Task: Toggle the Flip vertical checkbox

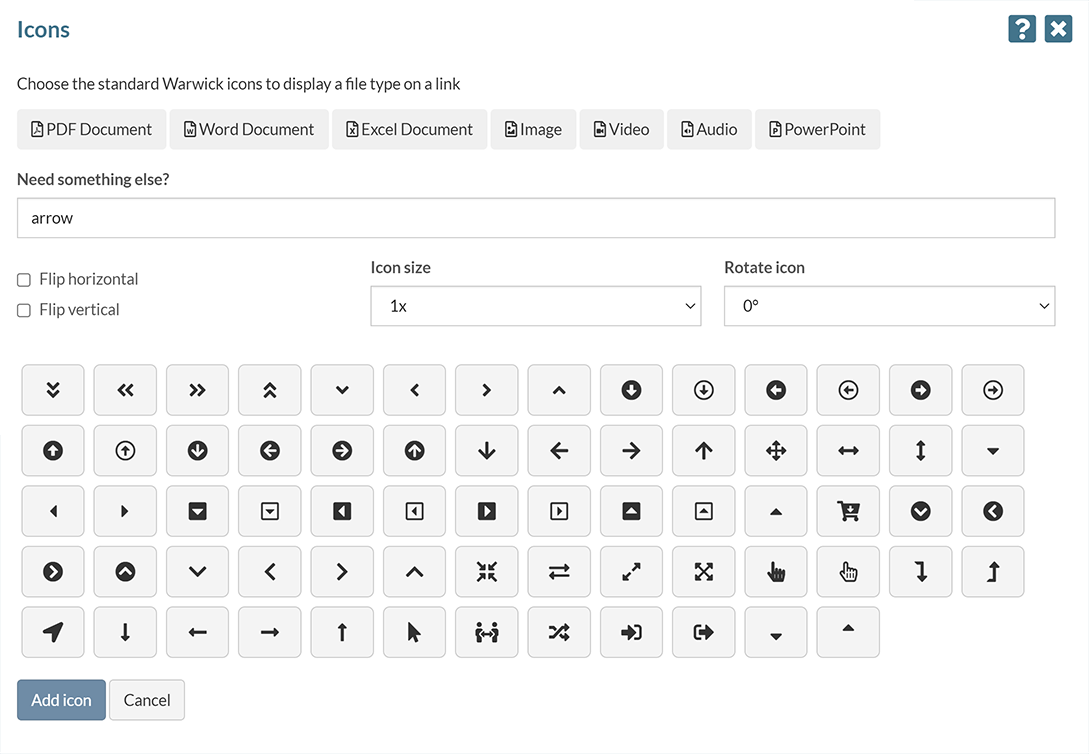Action: tap(24, 311)
